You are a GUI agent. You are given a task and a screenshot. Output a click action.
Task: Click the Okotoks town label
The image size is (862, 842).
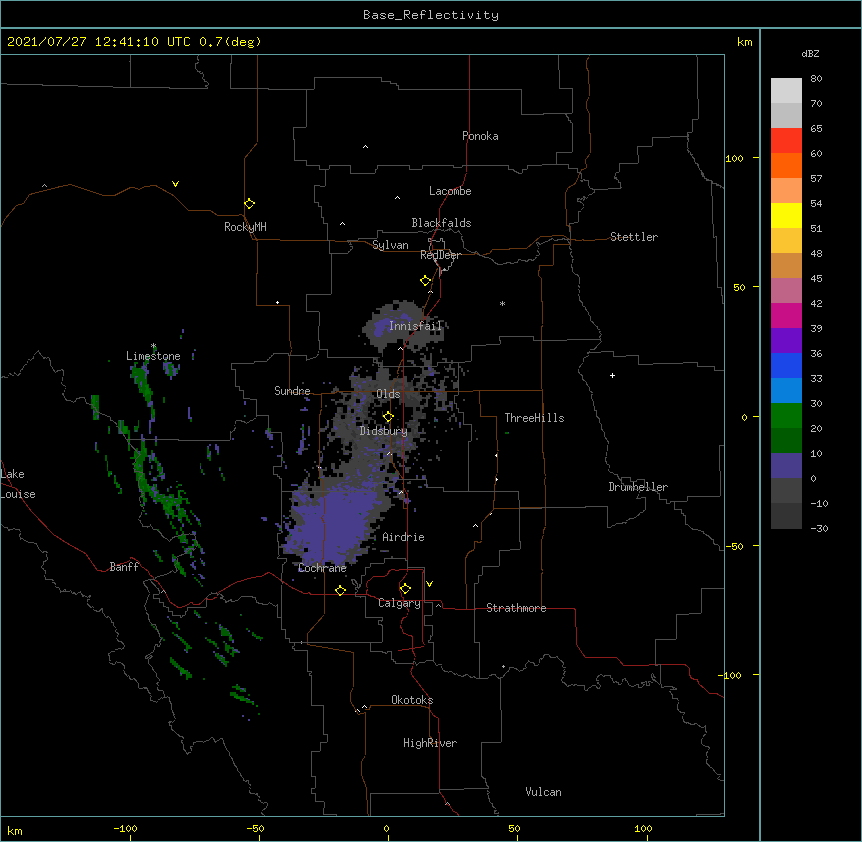(412, 700)
